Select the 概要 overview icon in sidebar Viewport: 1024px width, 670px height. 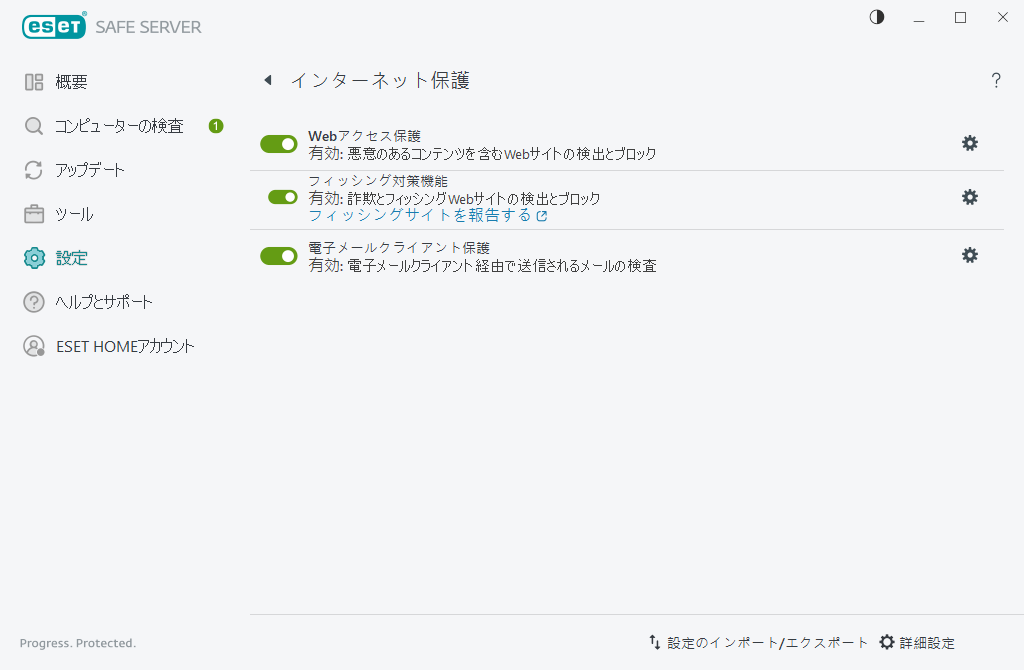coord(32,81)
